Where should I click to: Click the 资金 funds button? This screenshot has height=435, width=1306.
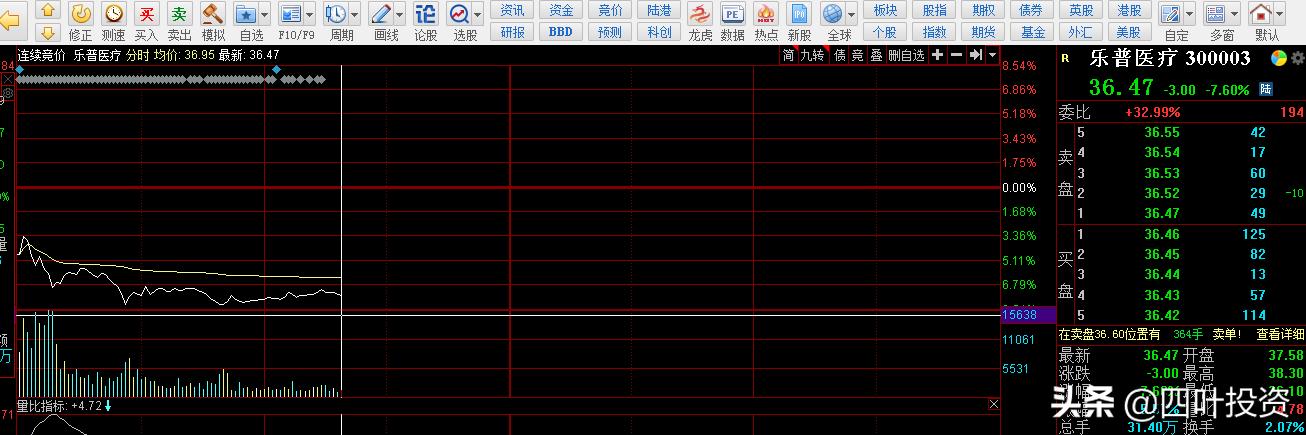pos(562,10)
